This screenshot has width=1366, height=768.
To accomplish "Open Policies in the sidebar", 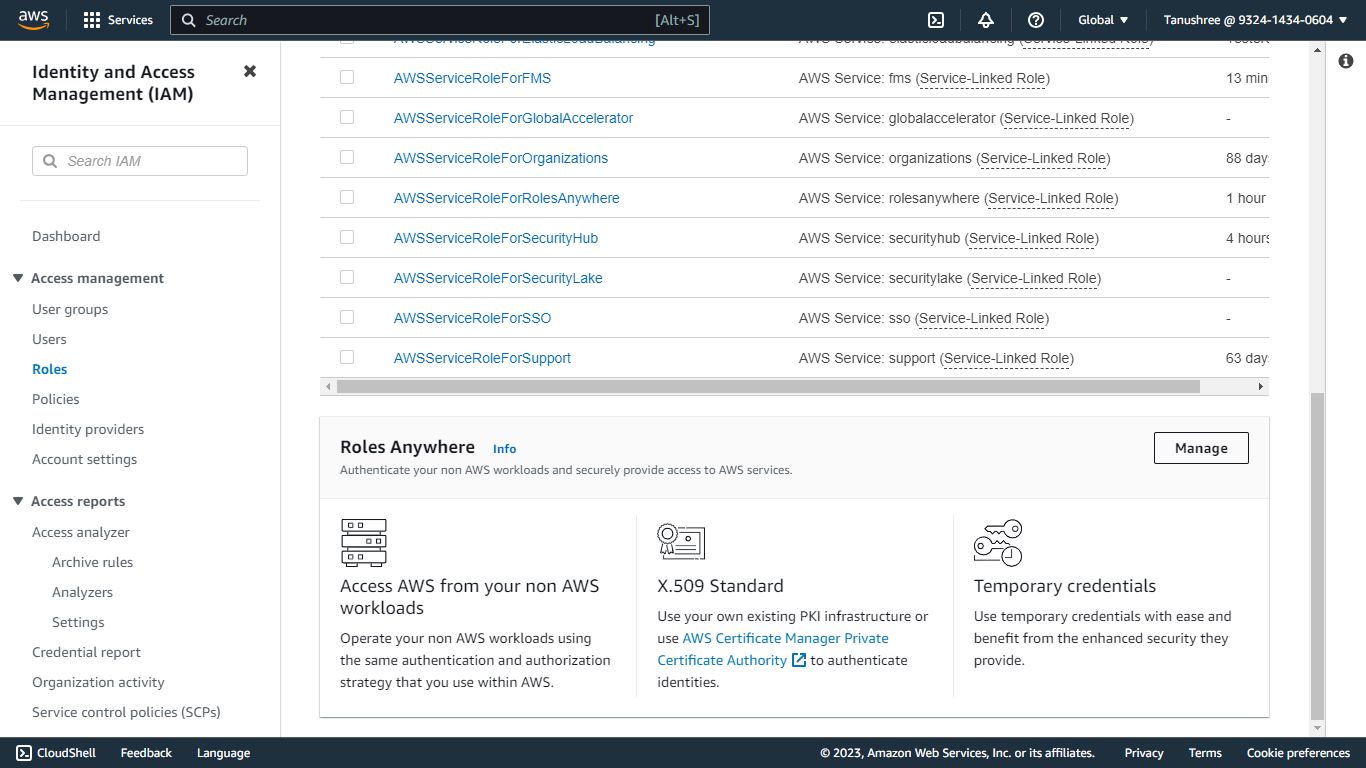I will pos(56,399).
